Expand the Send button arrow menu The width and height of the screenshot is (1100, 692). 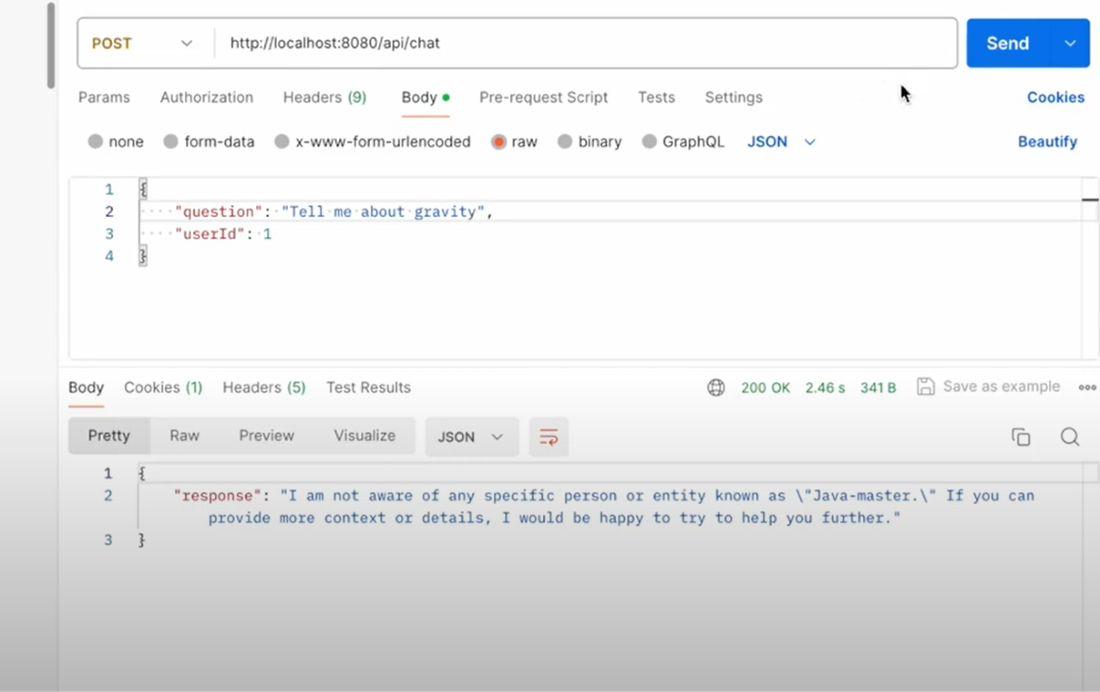[x=1070, y=44]
